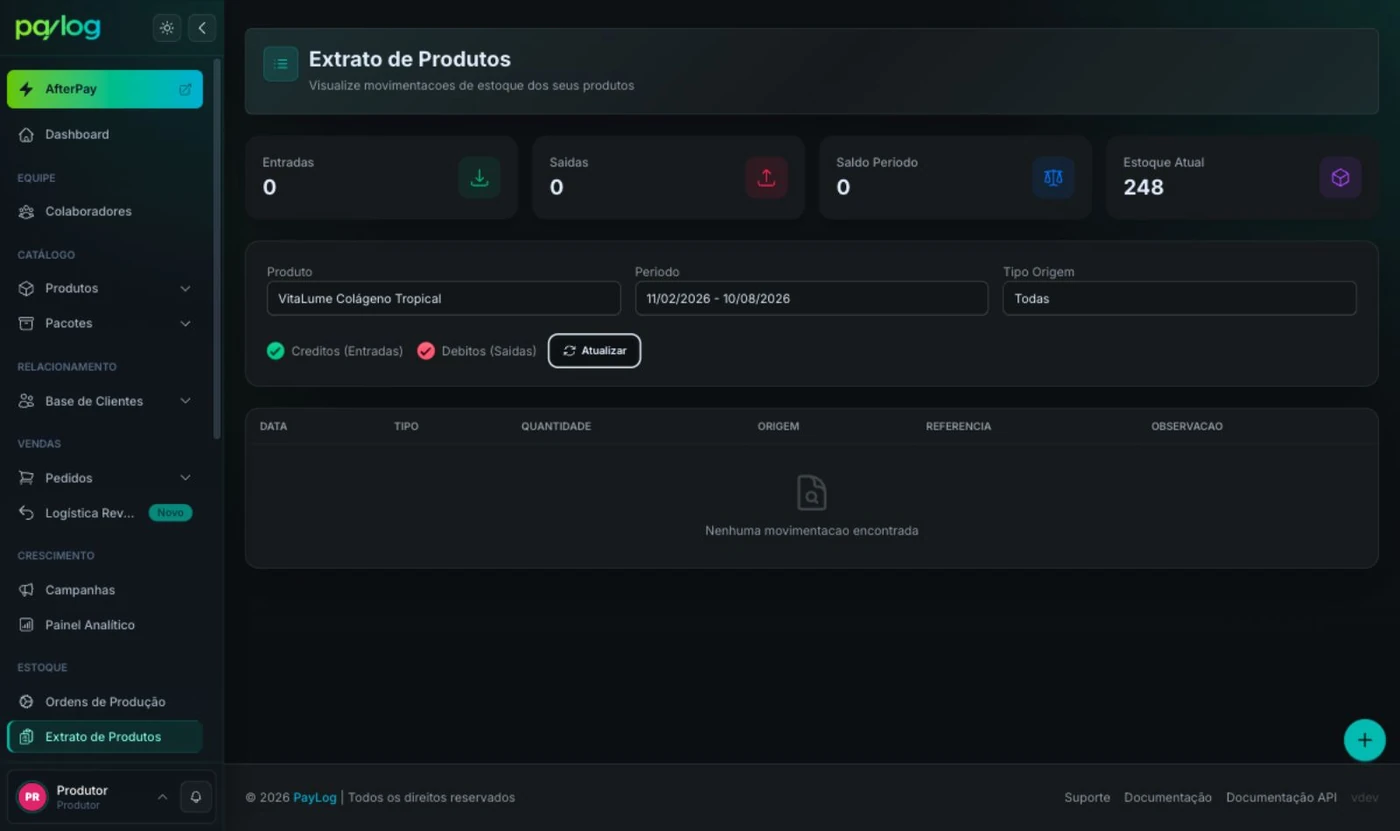The height and width of the screenshot is (831, 1400).
Task: Expand the Pacotes submenu chevron
Action: (x=185, y=323)
